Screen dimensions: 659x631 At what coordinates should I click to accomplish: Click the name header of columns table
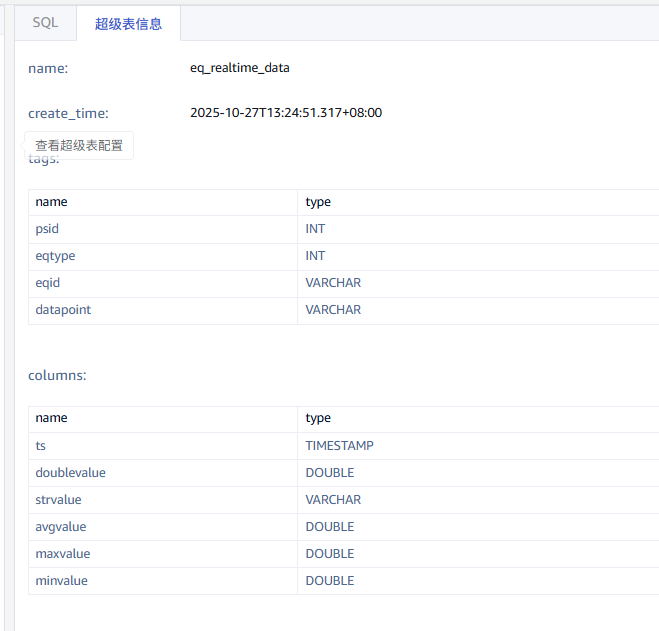pos(51,418)
